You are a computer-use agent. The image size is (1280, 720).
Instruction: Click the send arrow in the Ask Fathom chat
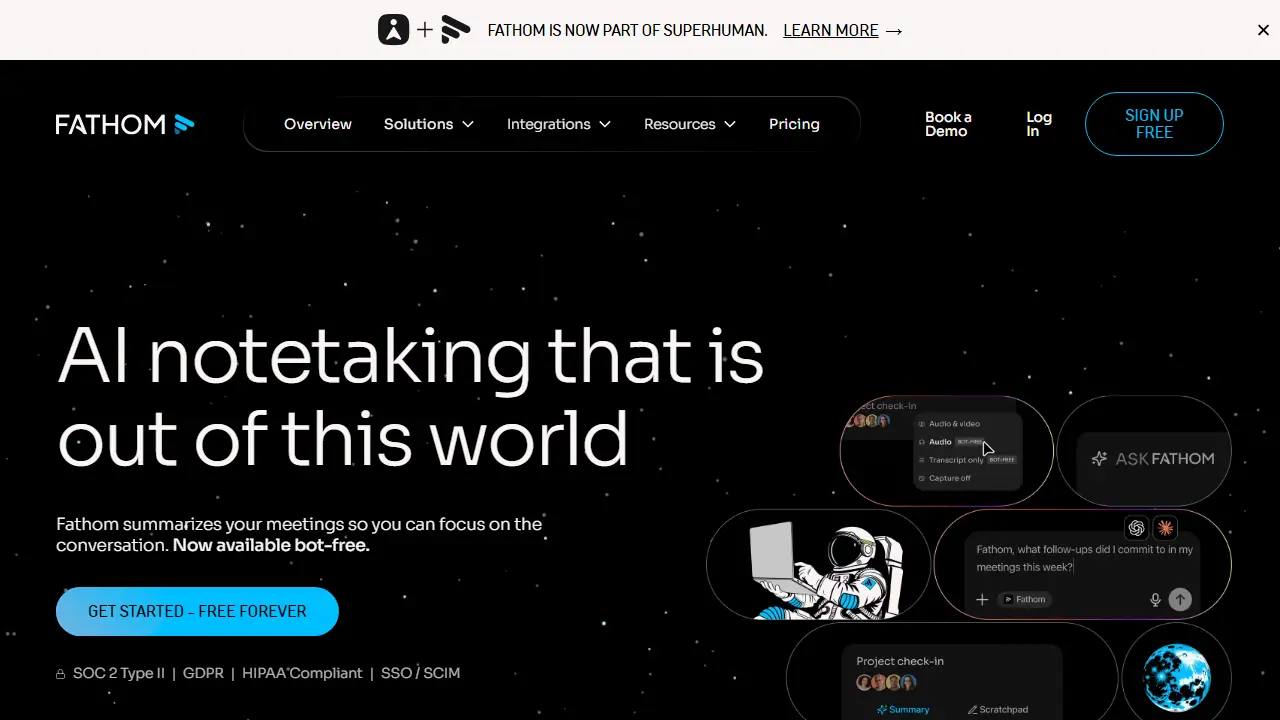pos(1180,599)
